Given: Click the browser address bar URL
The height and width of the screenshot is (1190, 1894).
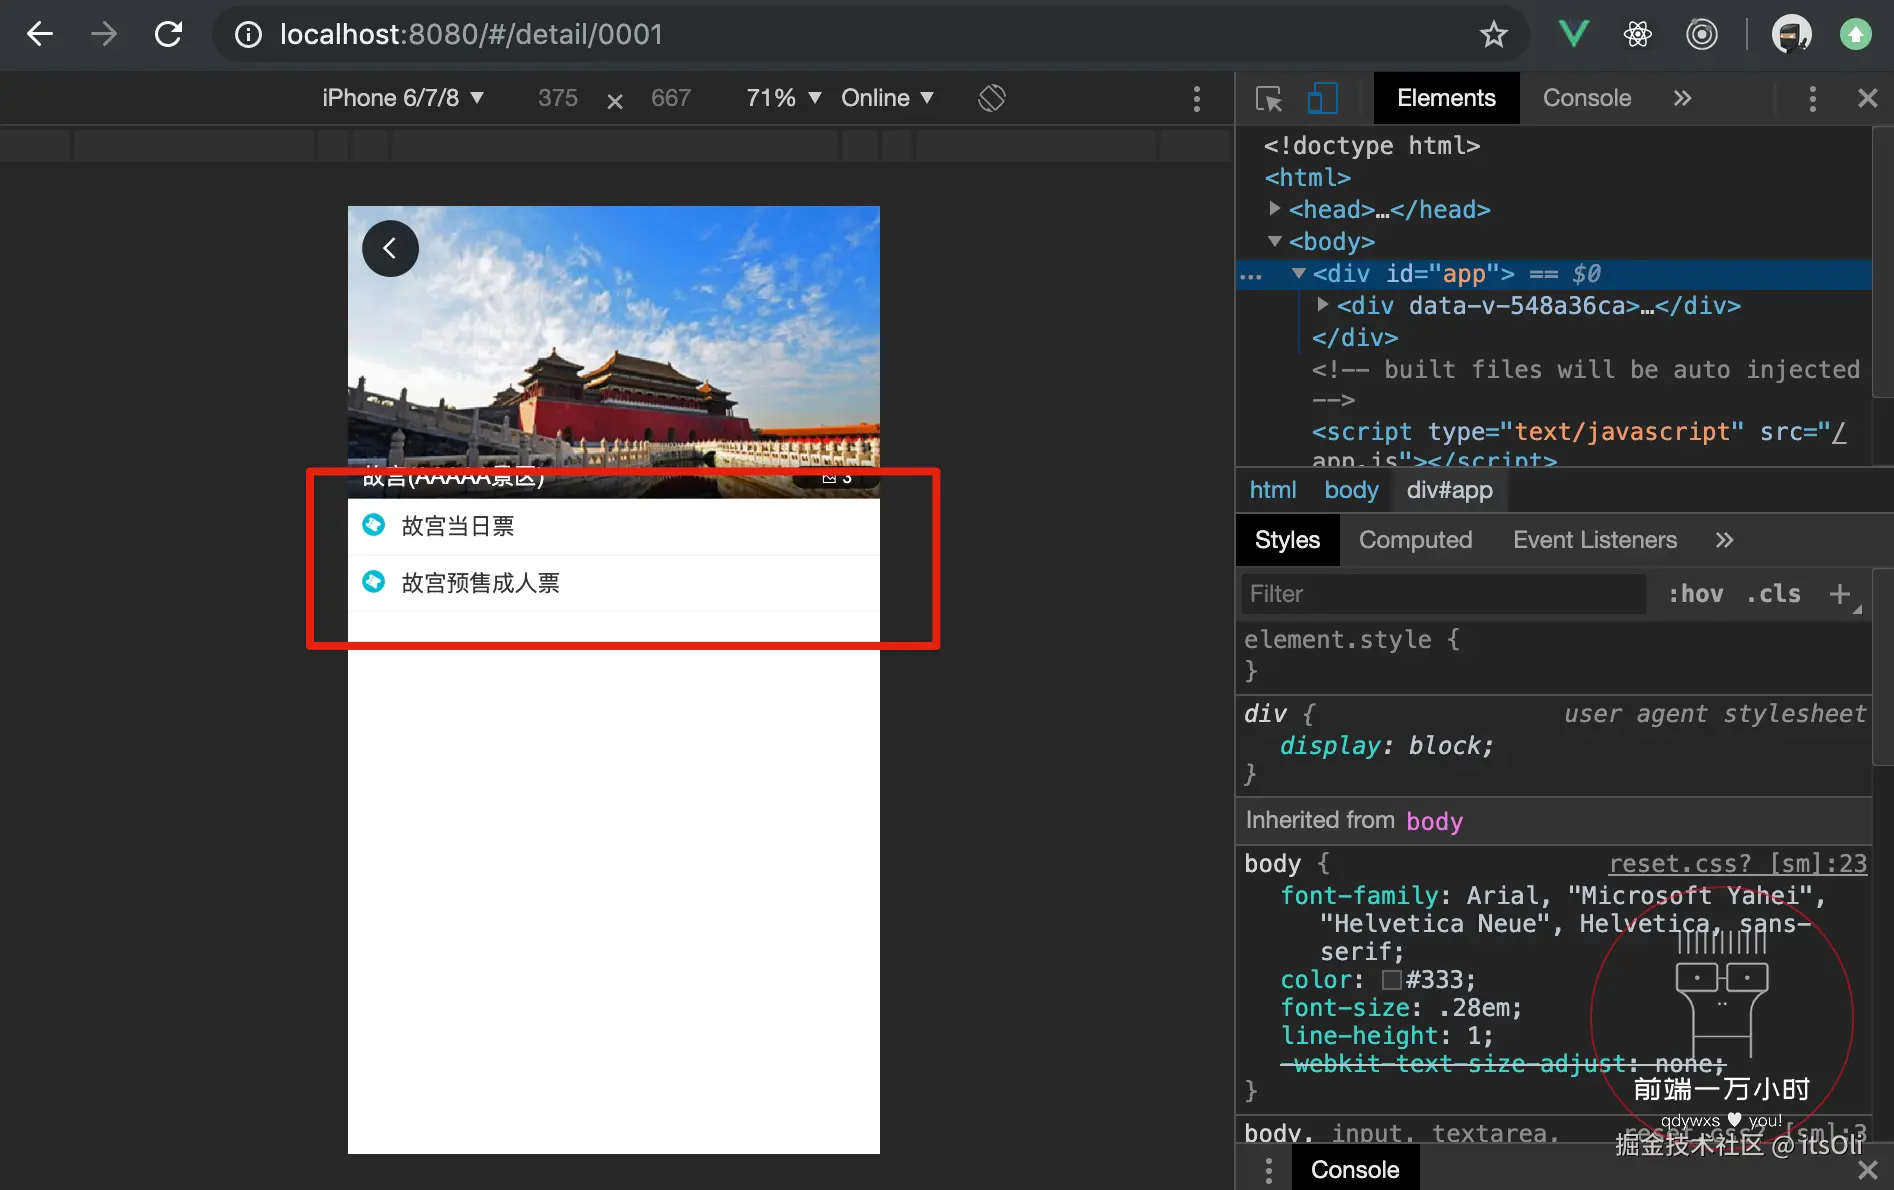Looking at the screenshot, I should (x=471, y=35).
